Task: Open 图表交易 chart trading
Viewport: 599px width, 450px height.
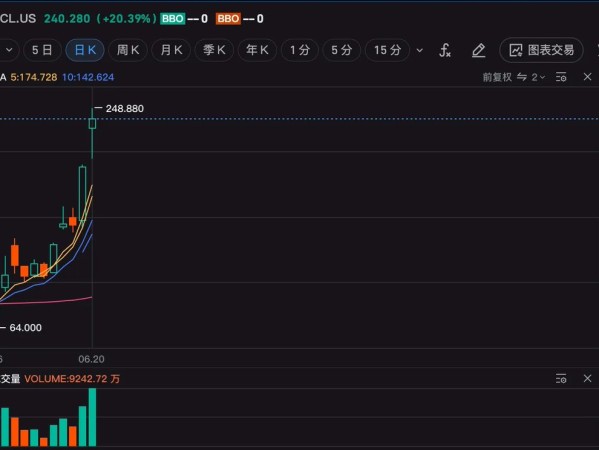Action: click(x=541, y=50)
